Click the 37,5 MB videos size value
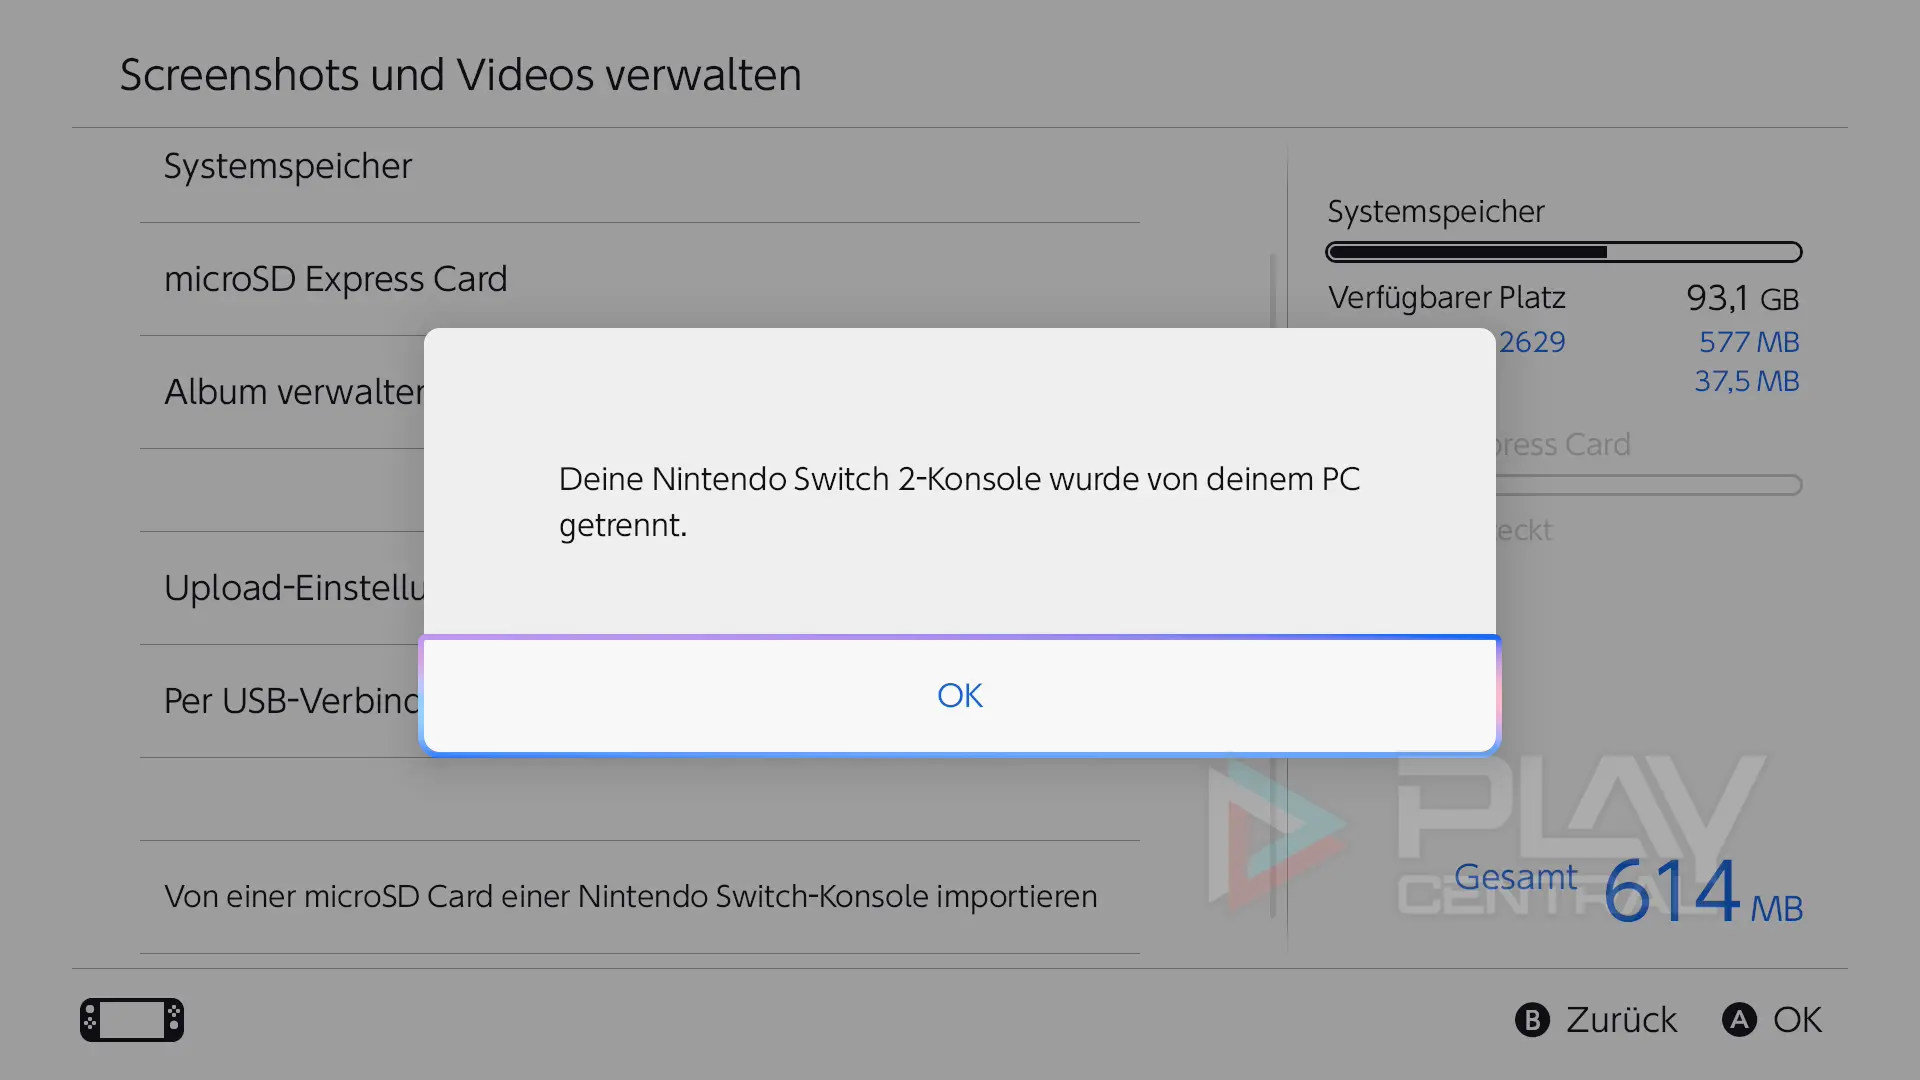 coord(1746,381)
